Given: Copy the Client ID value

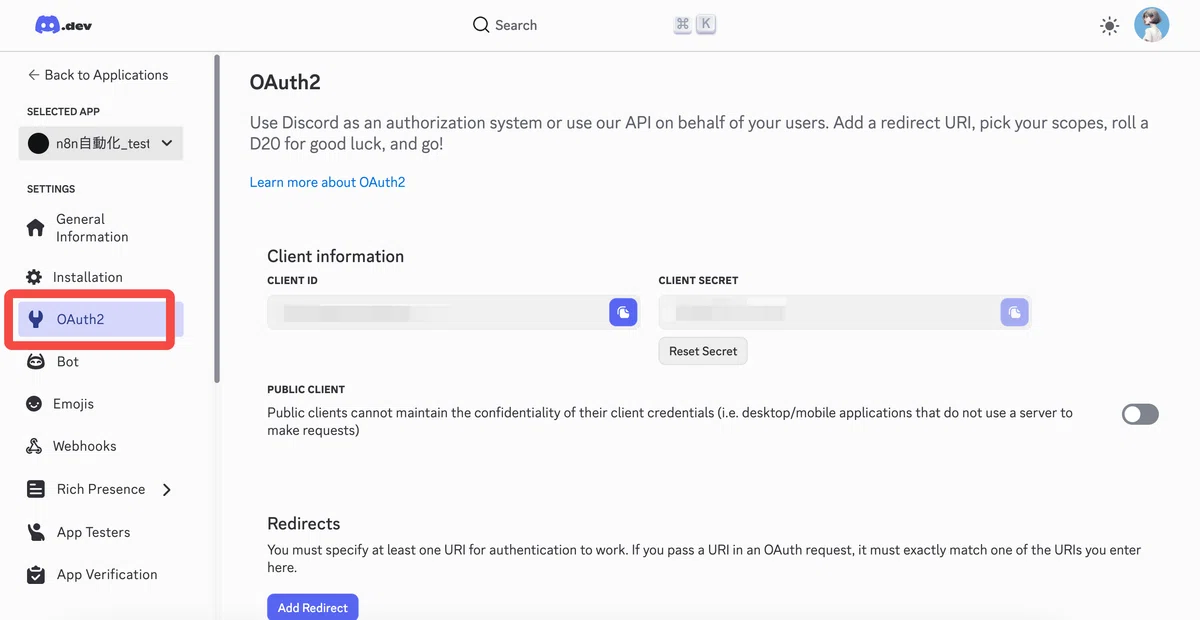Looking at the screenshot, I should (623, 313).
